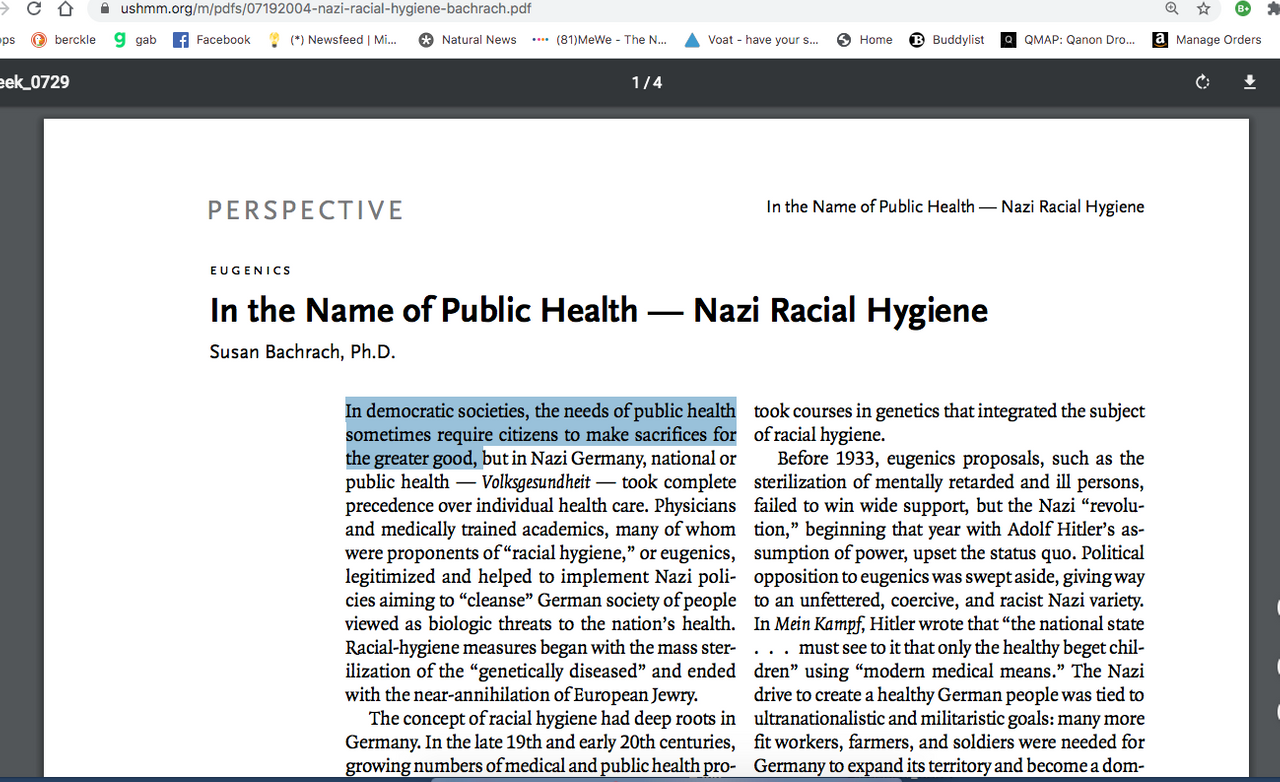Open the Voat bookmark
The image size is (1280, 782).
coord(752,40)
